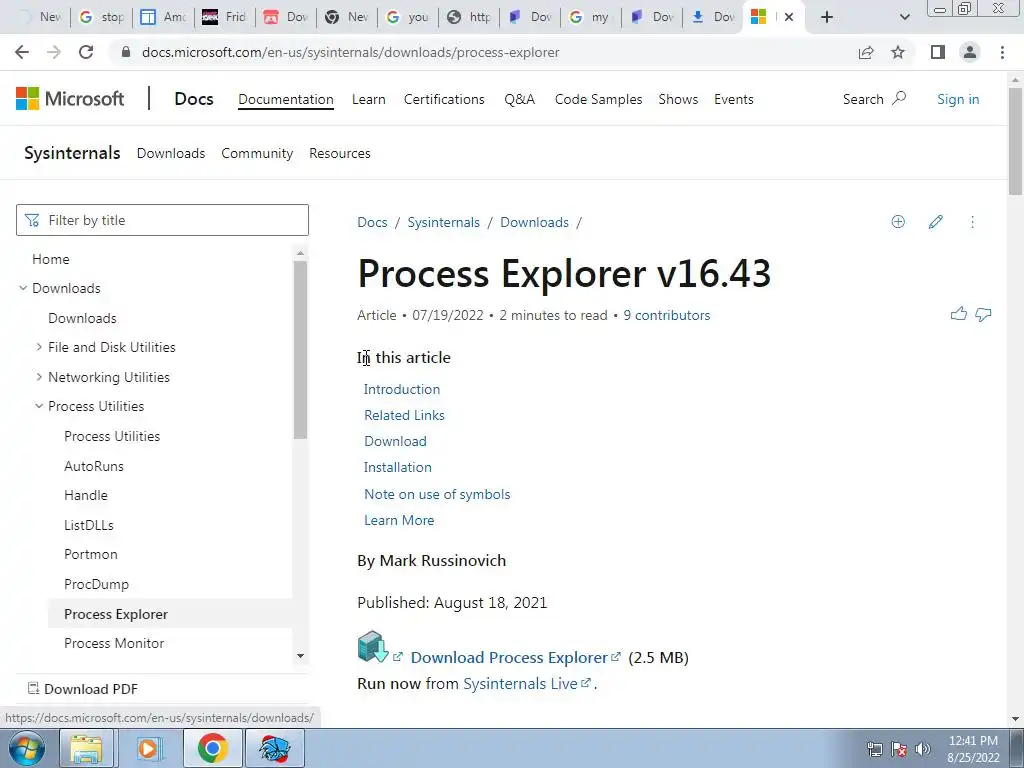Click the network tray icon
1024x768 pixels.
[874, 749]
